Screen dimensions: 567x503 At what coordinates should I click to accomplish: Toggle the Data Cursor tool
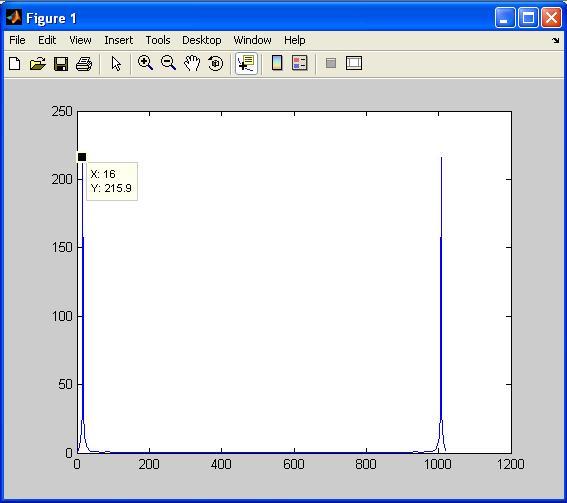(246, 63)
